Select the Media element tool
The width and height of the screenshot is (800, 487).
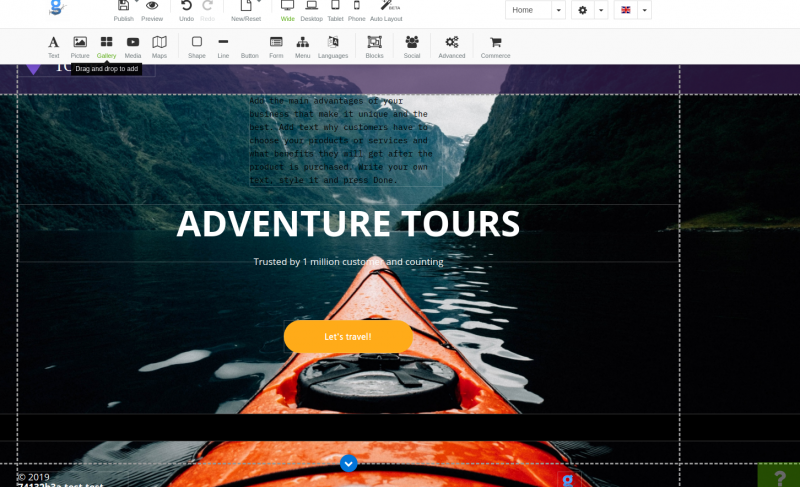(133, 47)
